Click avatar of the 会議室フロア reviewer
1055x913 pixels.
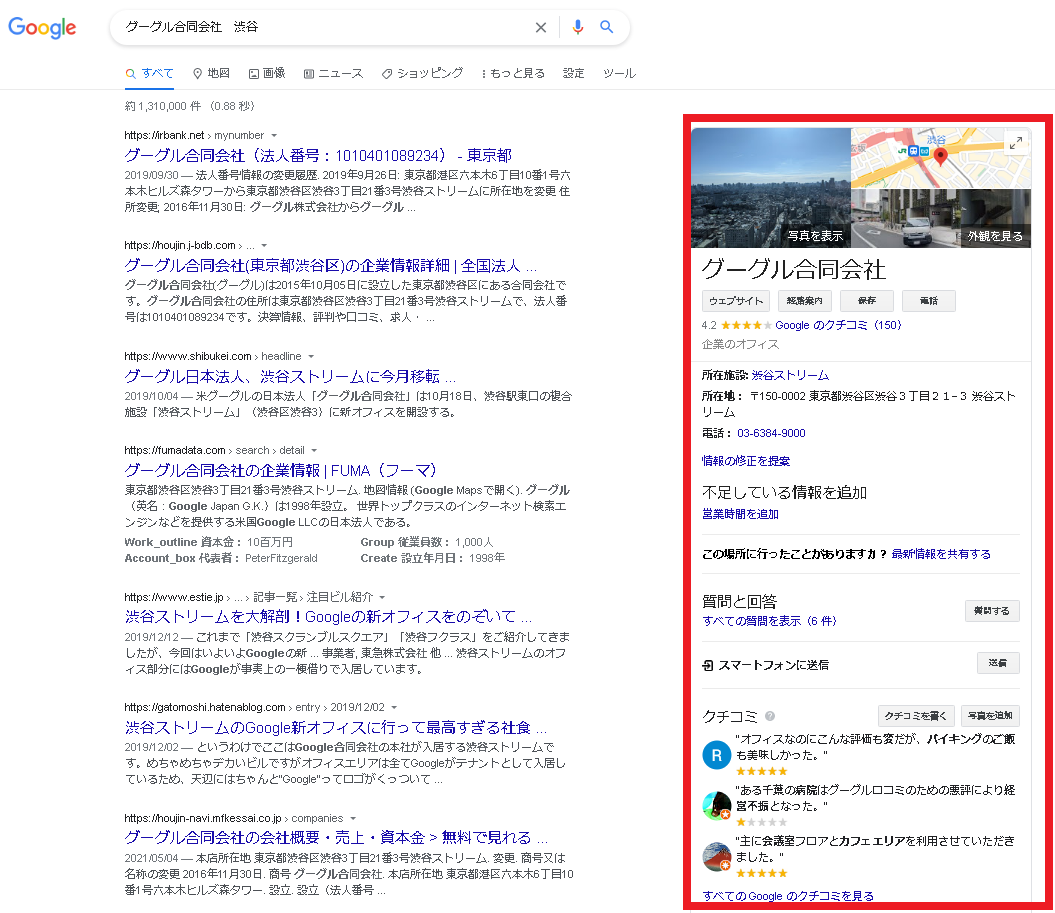pyautogui.click(x=717, y=856)
